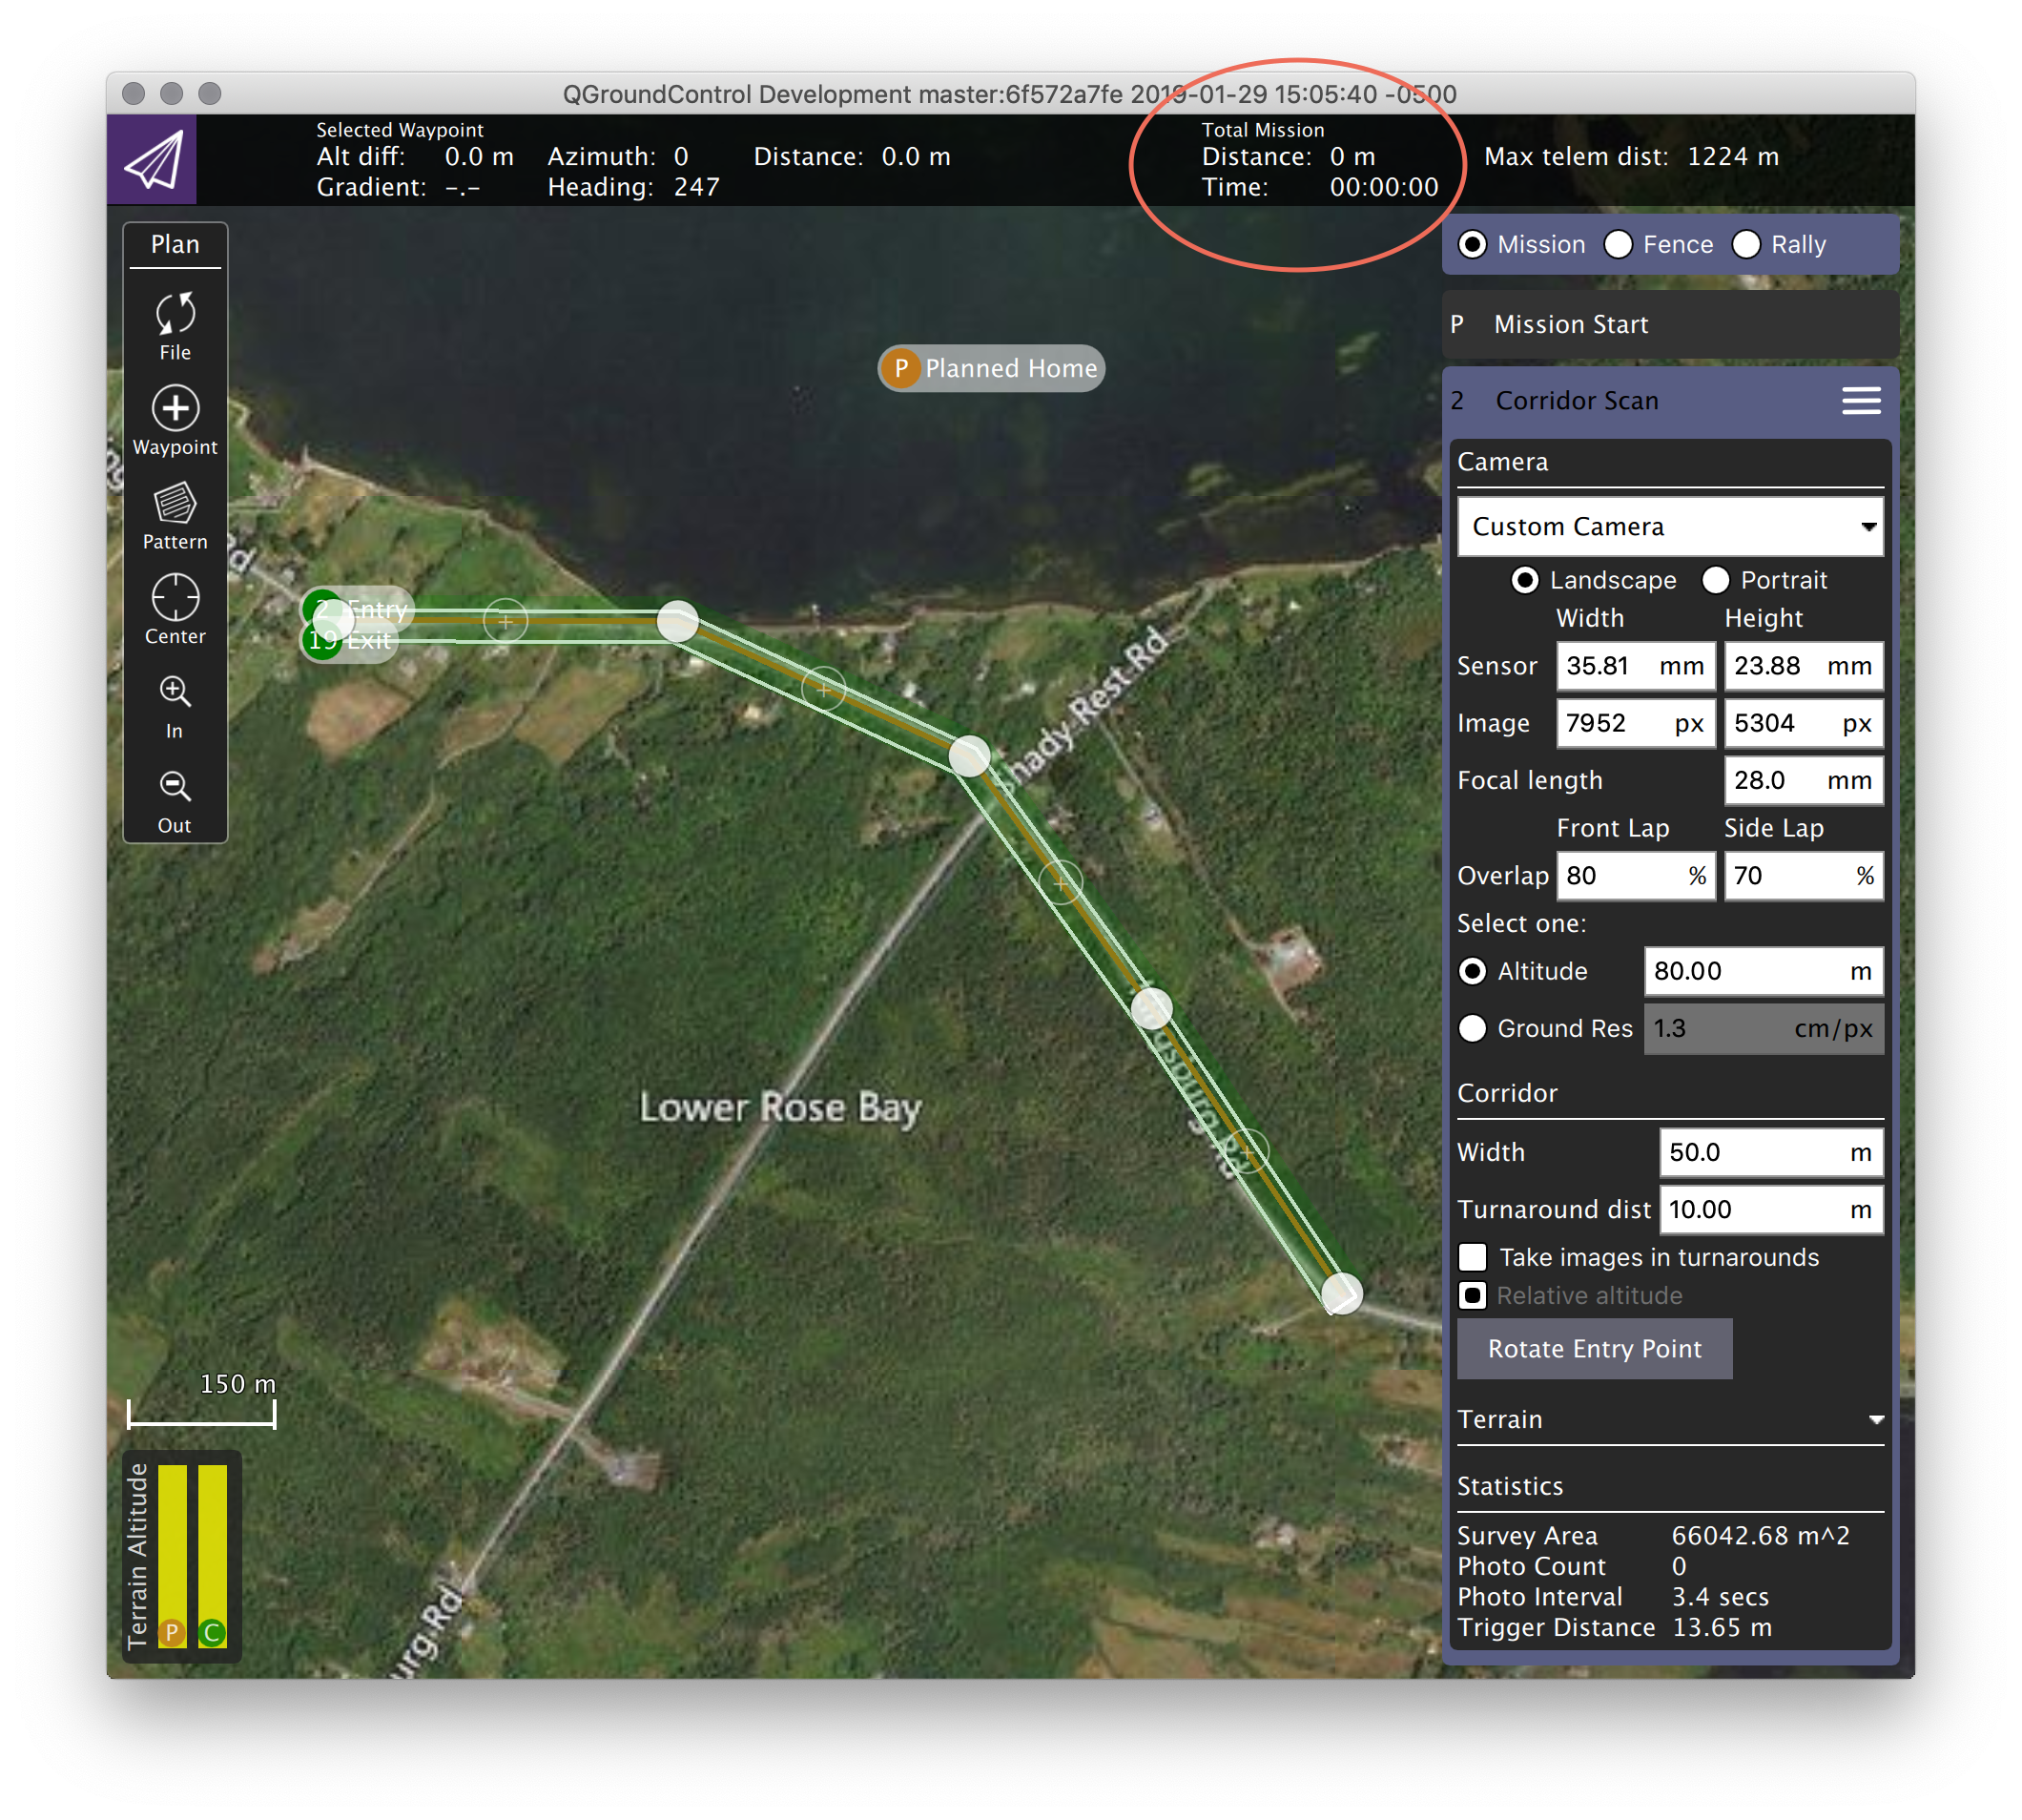Select the Mission radio button
Image resolution: width=2022 pixels, height=1820 pixels.
[1472, 245]
